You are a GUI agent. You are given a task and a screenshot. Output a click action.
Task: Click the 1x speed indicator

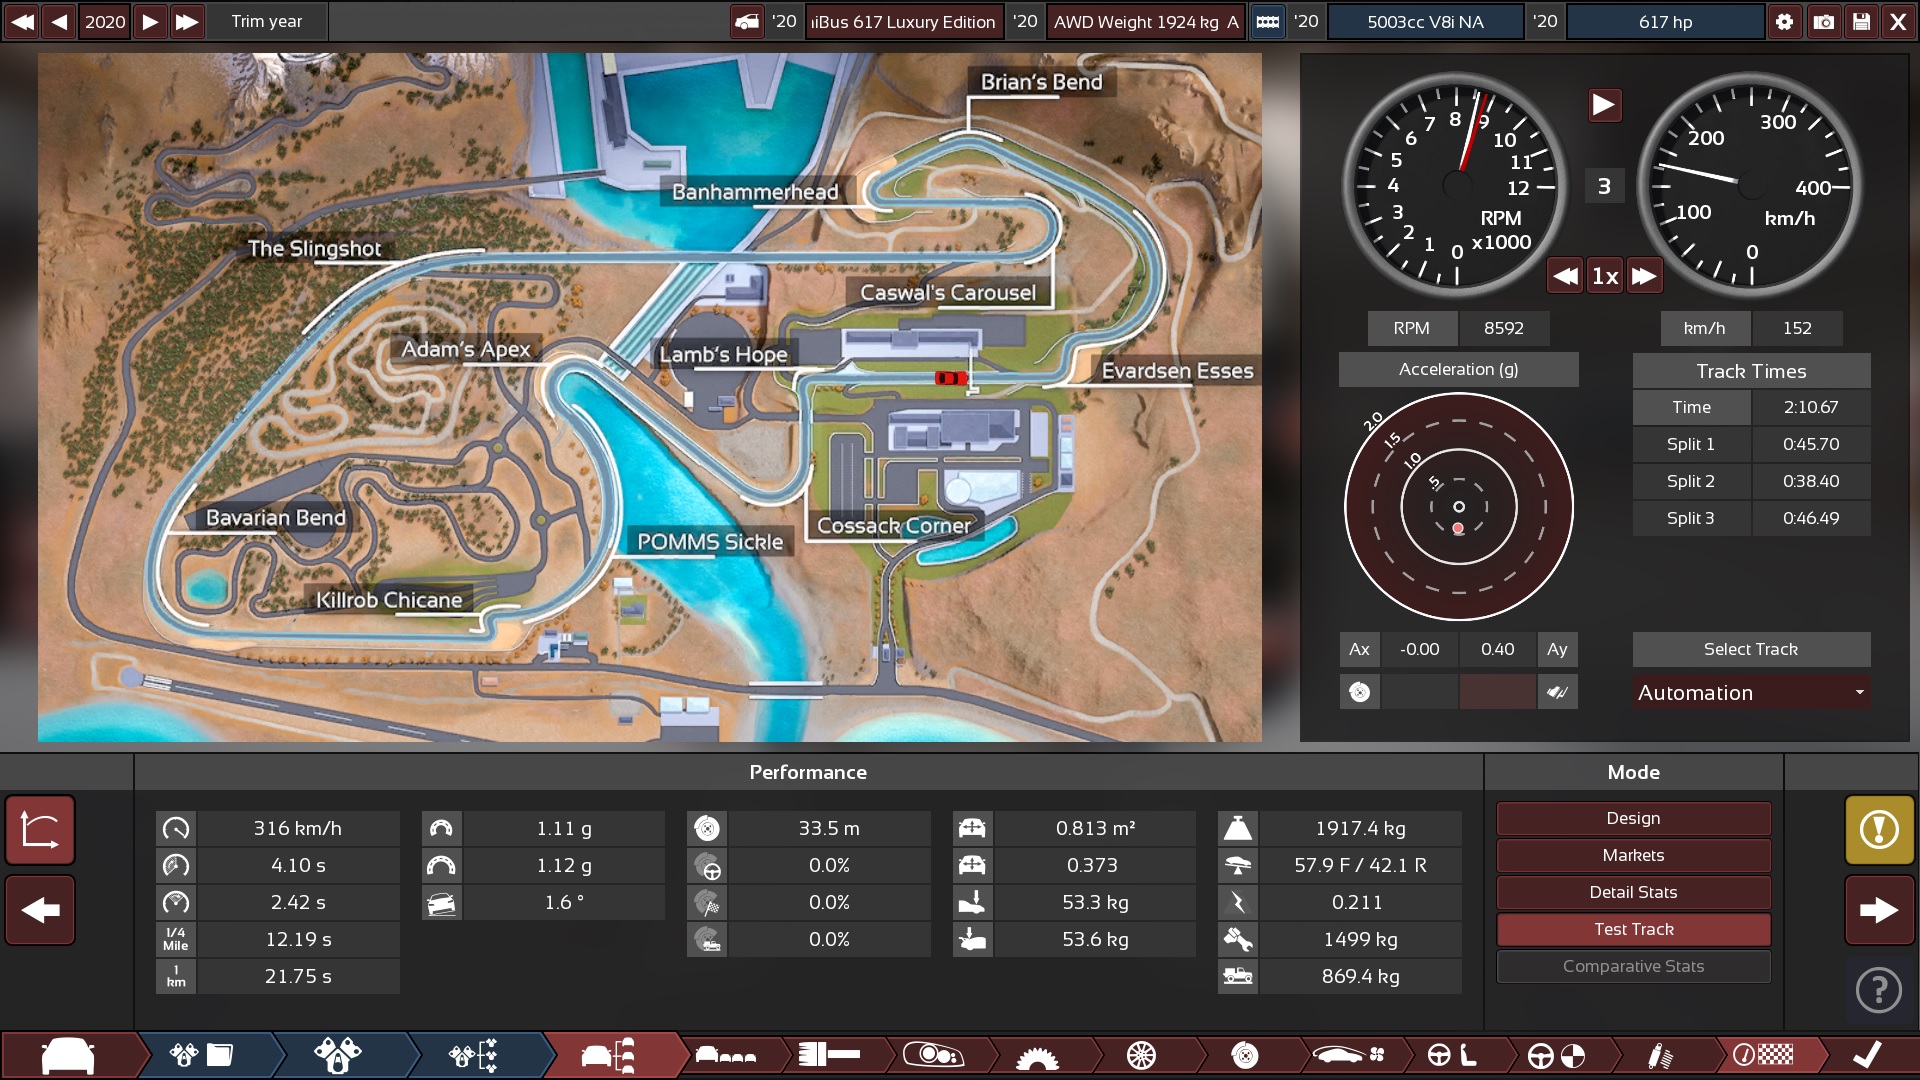1605,276
